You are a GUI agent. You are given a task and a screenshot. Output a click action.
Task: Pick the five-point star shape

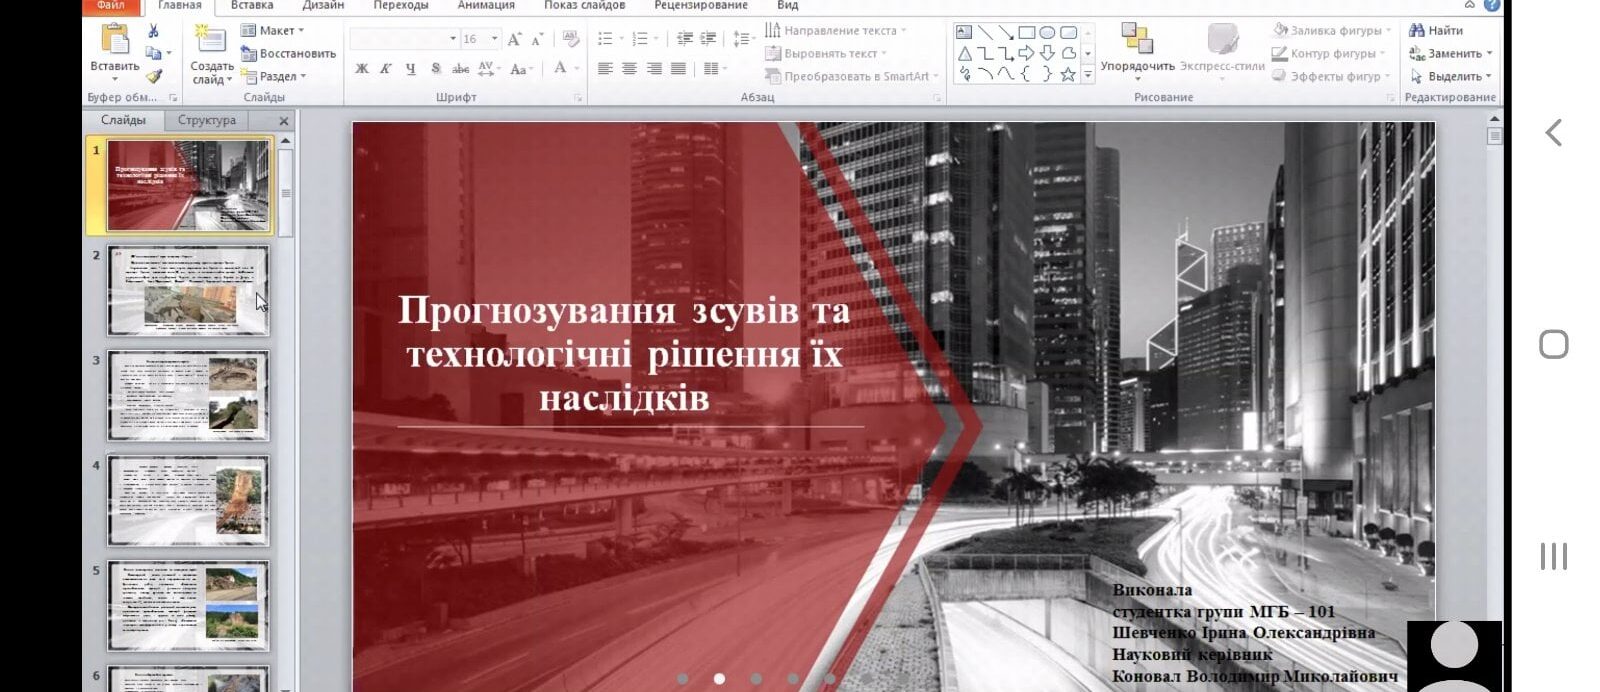coord(1068,74)
